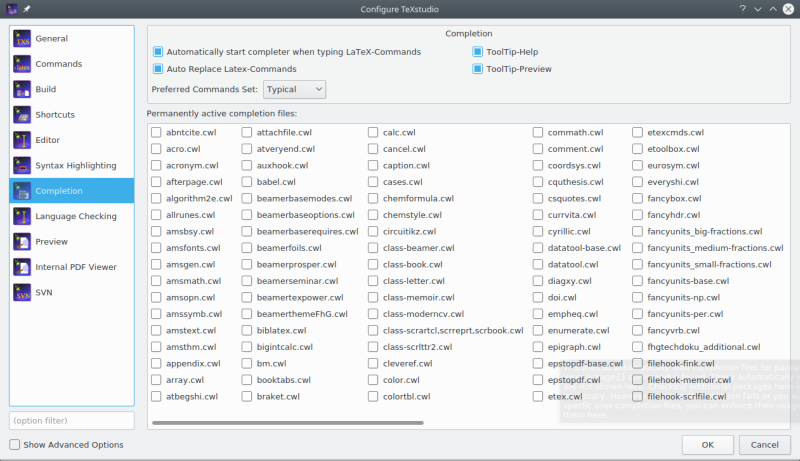Select the Editor settings page
Image resolution: width=800 pixels, height=461 pixels.
coord(71,140)
